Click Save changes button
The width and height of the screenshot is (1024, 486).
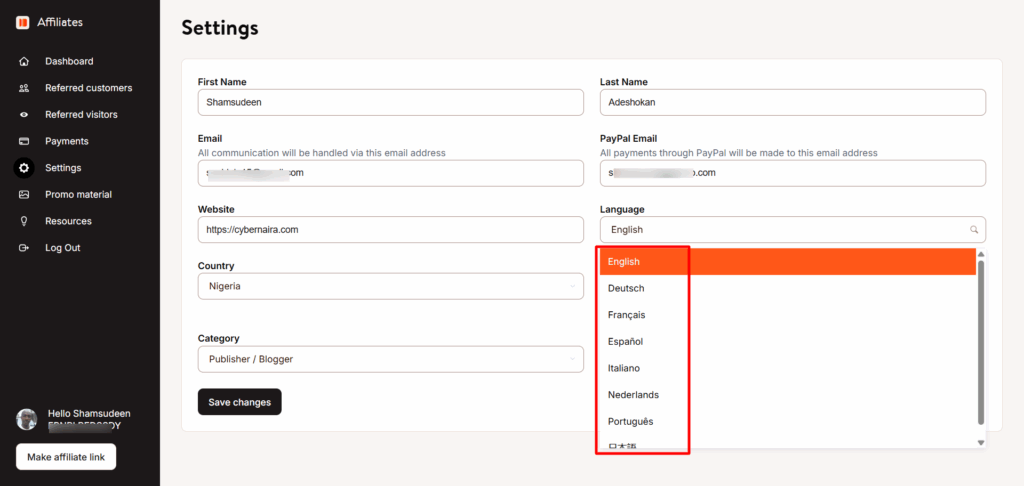[x=240, y=402]
